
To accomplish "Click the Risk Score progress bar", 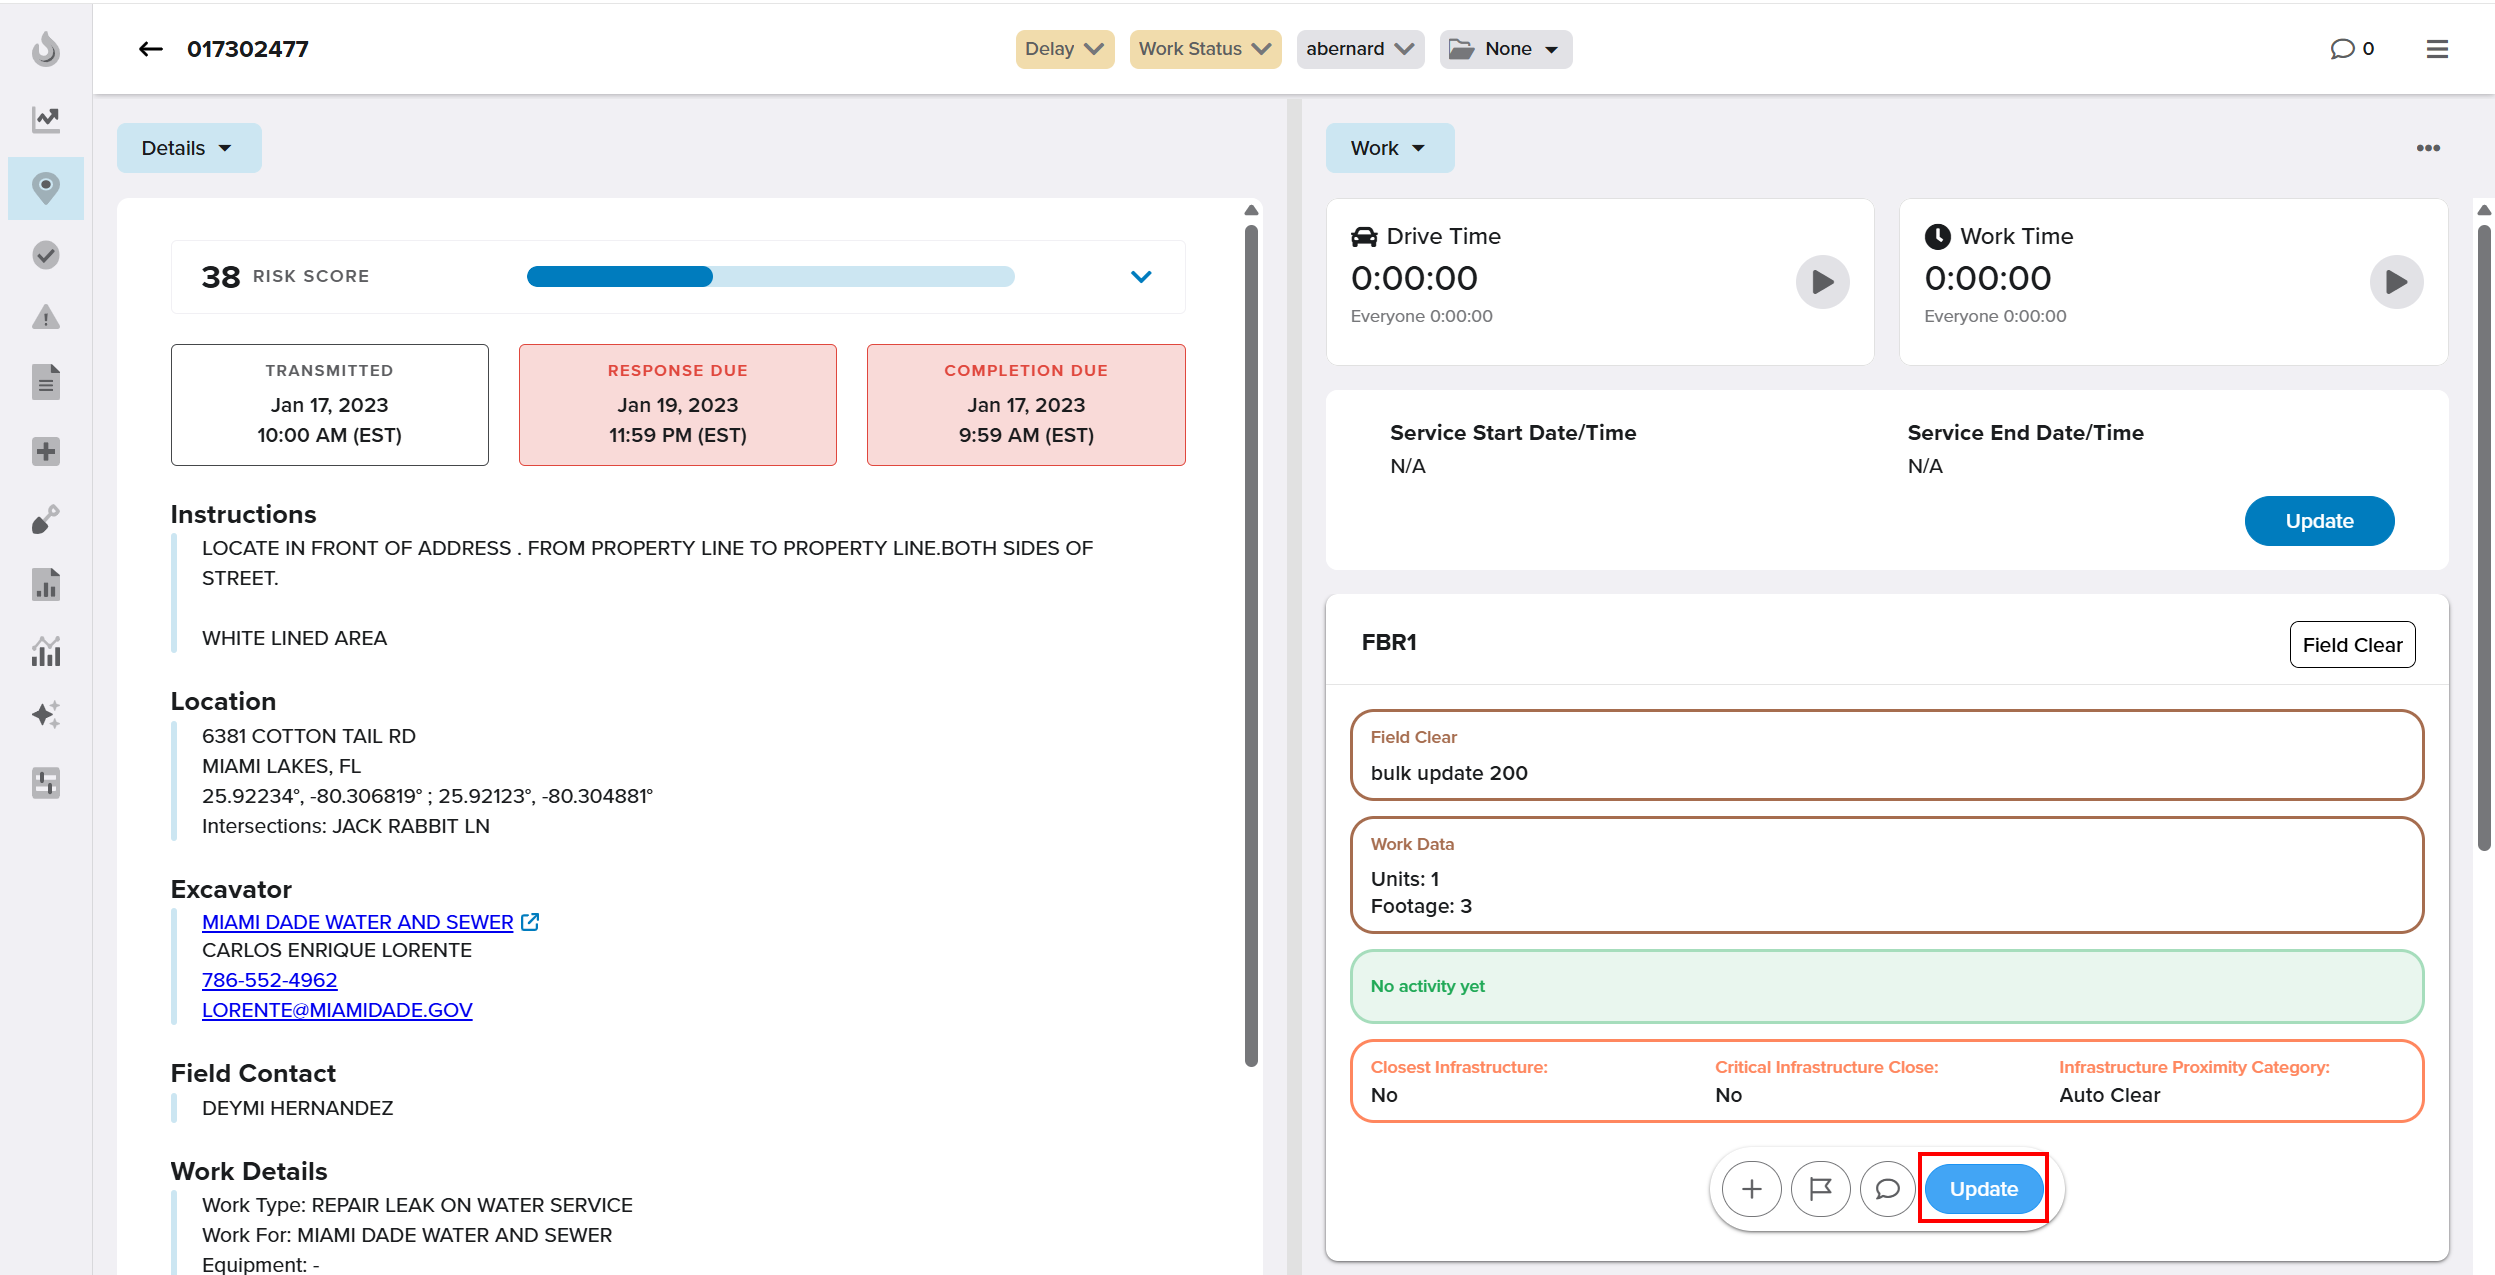I will pos(770,277).
